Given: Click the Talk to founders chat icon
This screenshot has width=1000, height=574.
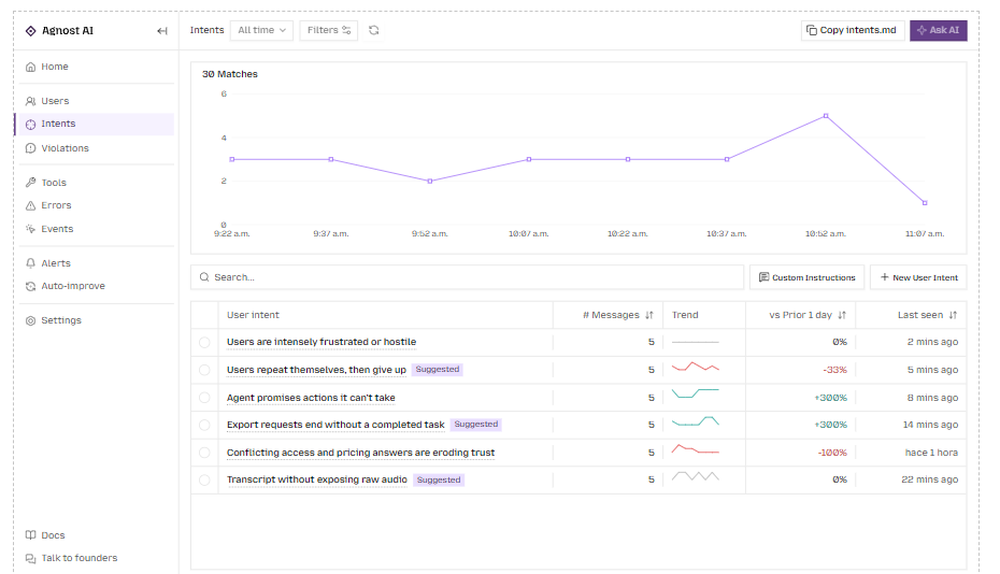Looking at the screenshot, I should 31,558.
